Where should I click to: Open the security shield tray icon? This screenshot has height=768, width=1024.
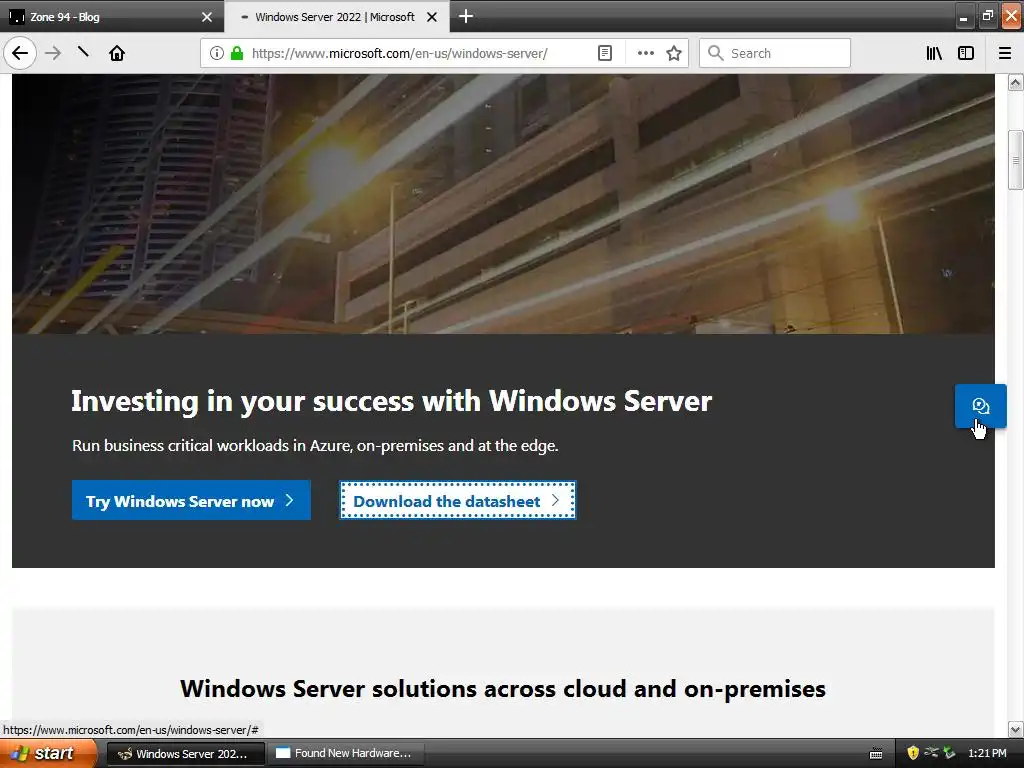click(913, 753)
